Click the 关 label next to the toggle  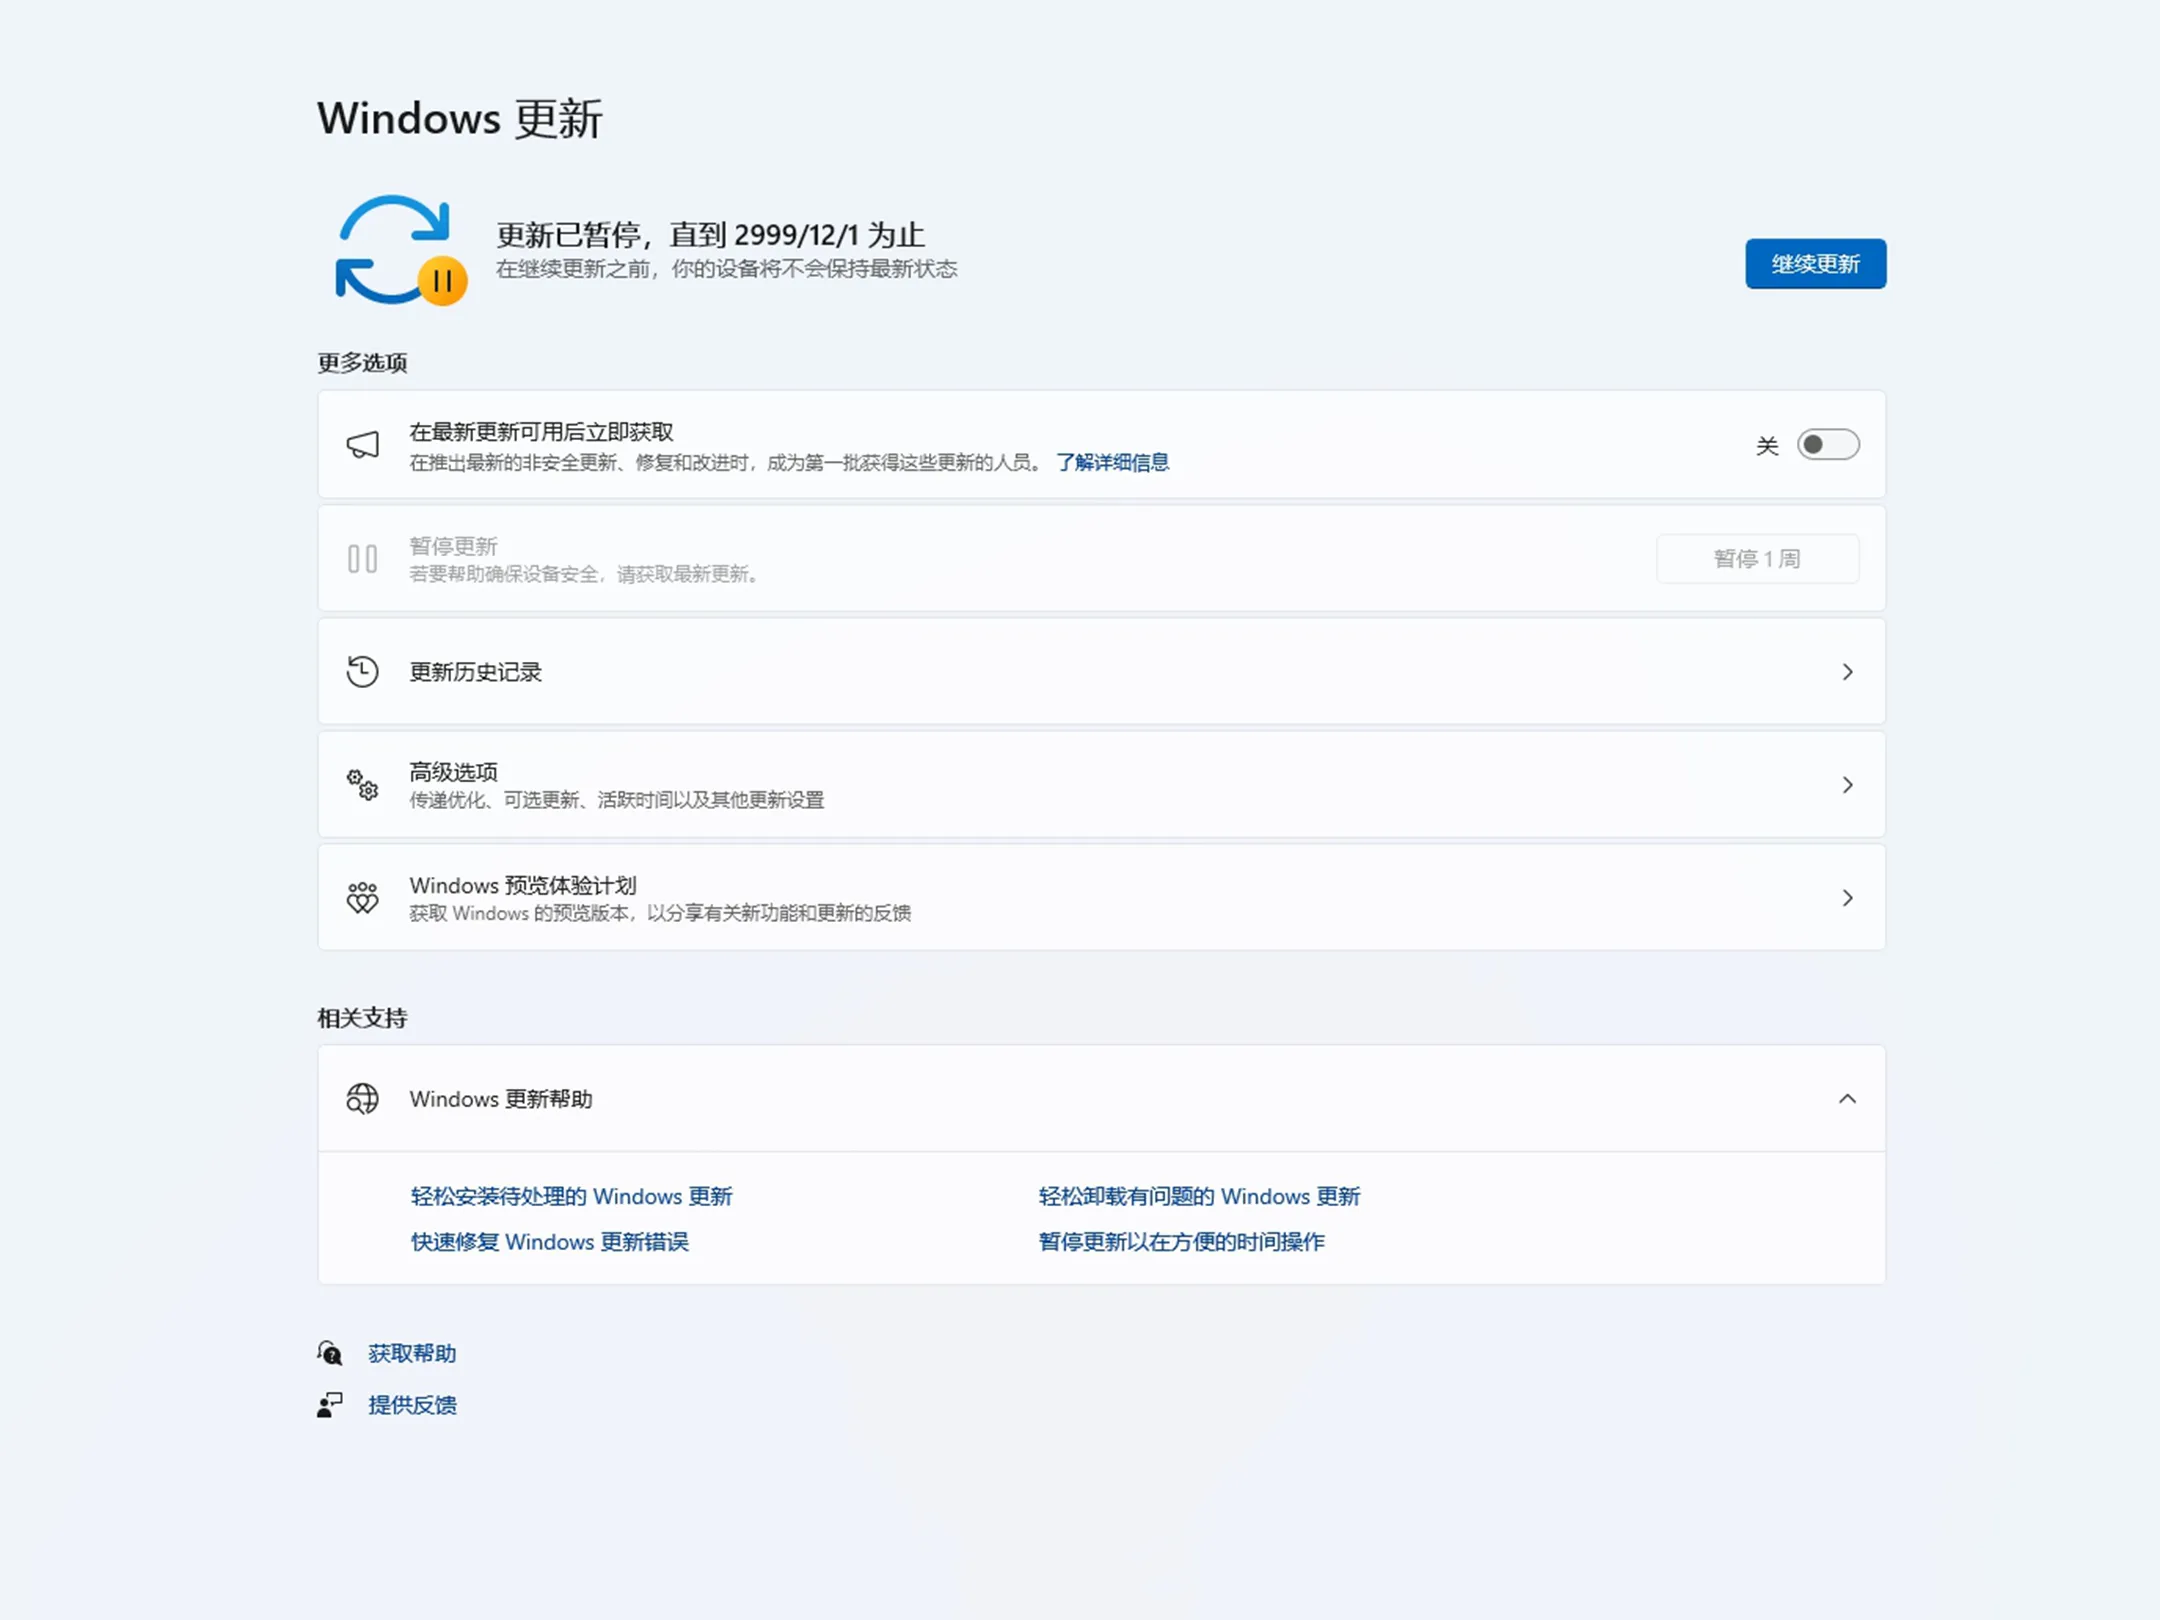(x=1767, y=446)
